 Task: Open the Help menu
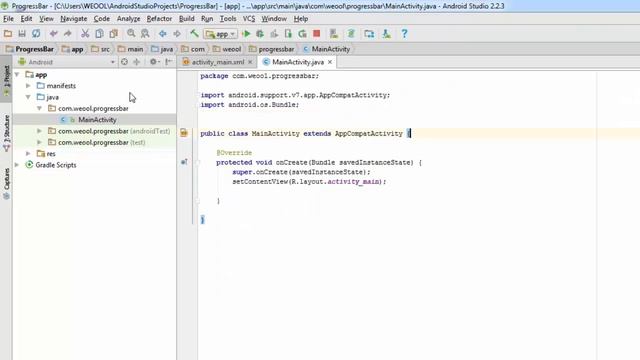pos(301,19)
